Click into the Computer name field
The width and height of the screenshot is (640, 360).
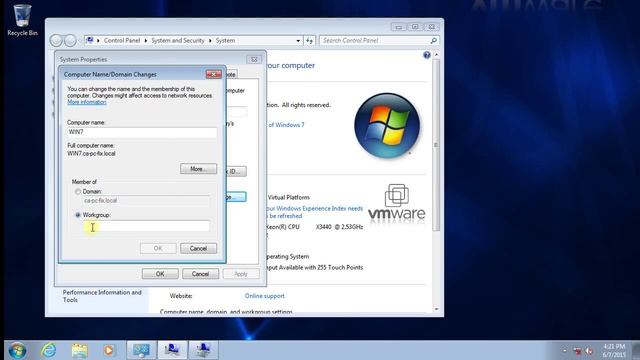pyautogui.click(x=142, y=132)
